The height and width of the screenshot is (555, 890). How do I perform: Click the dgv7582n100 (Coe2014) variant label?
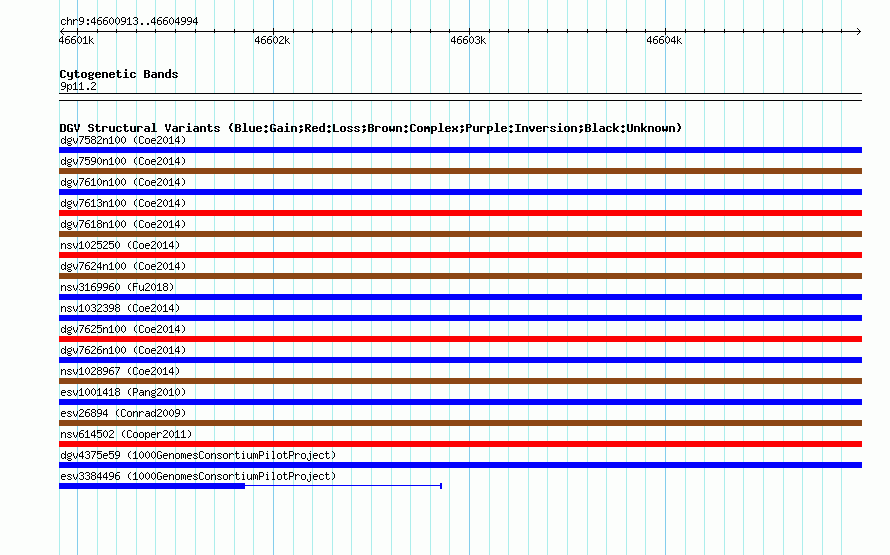[x=123, y=140]
